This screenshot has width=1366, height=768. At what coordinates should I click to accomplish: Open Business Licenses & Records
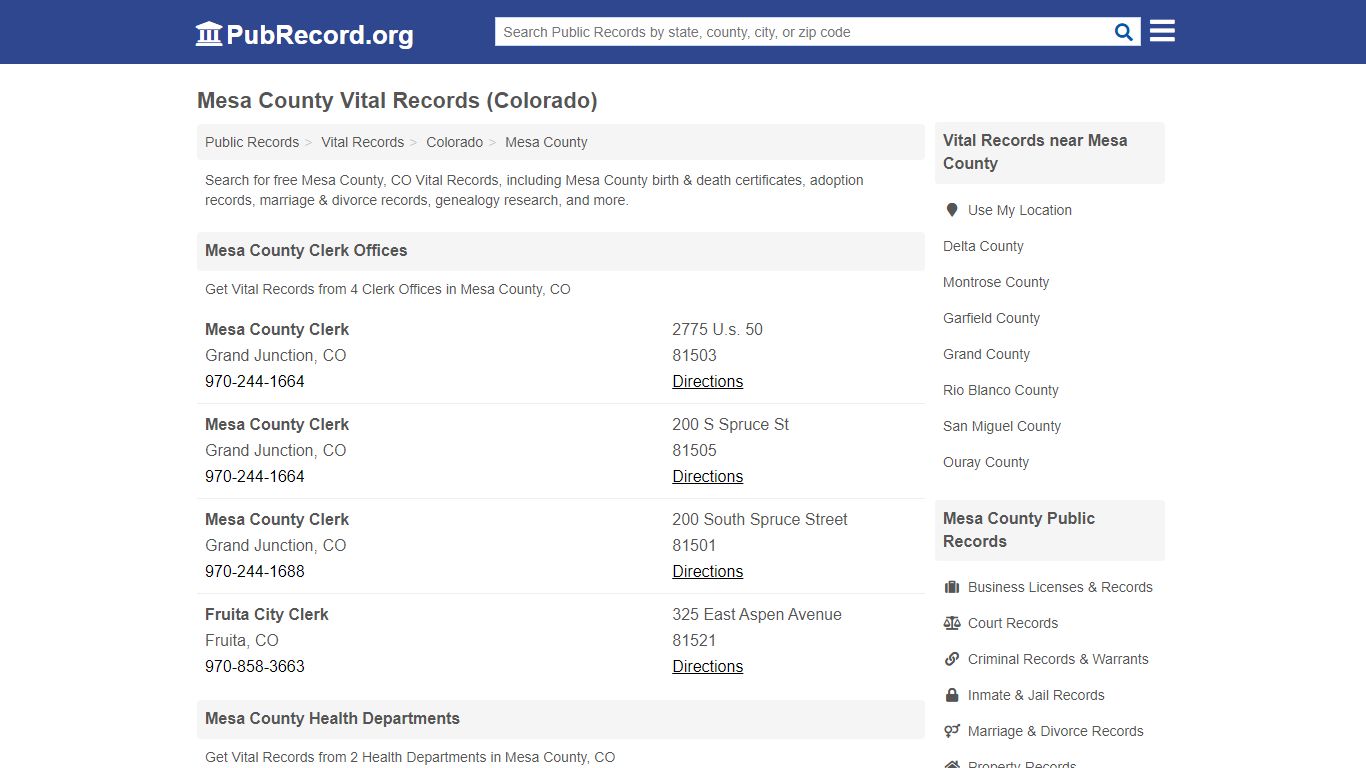pos(1060,587)
